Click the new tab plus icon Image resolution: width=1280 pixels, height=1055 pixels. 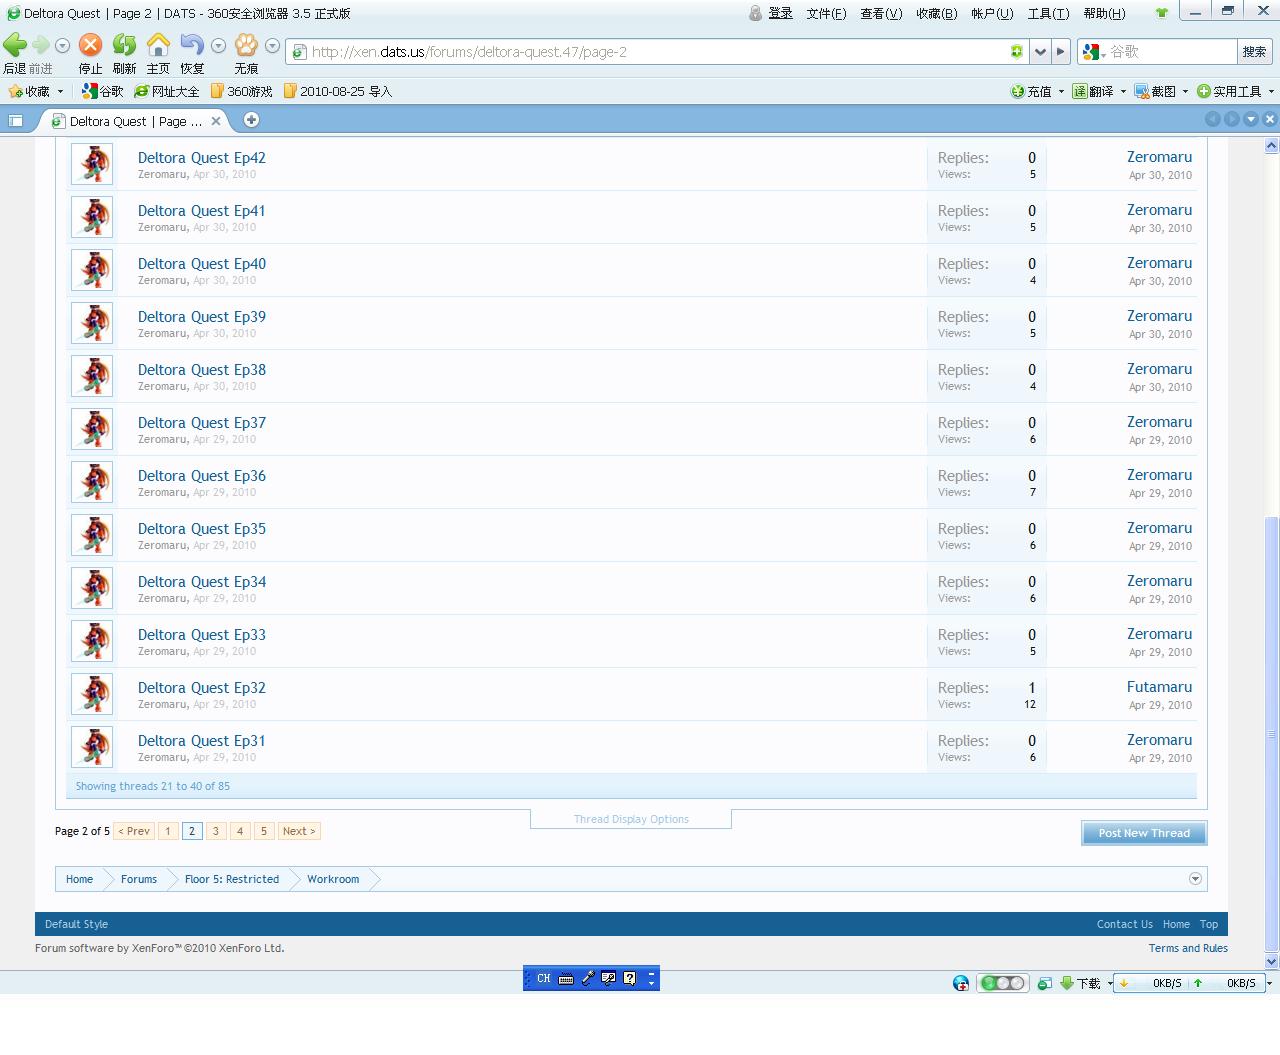[x=251, y=120]
